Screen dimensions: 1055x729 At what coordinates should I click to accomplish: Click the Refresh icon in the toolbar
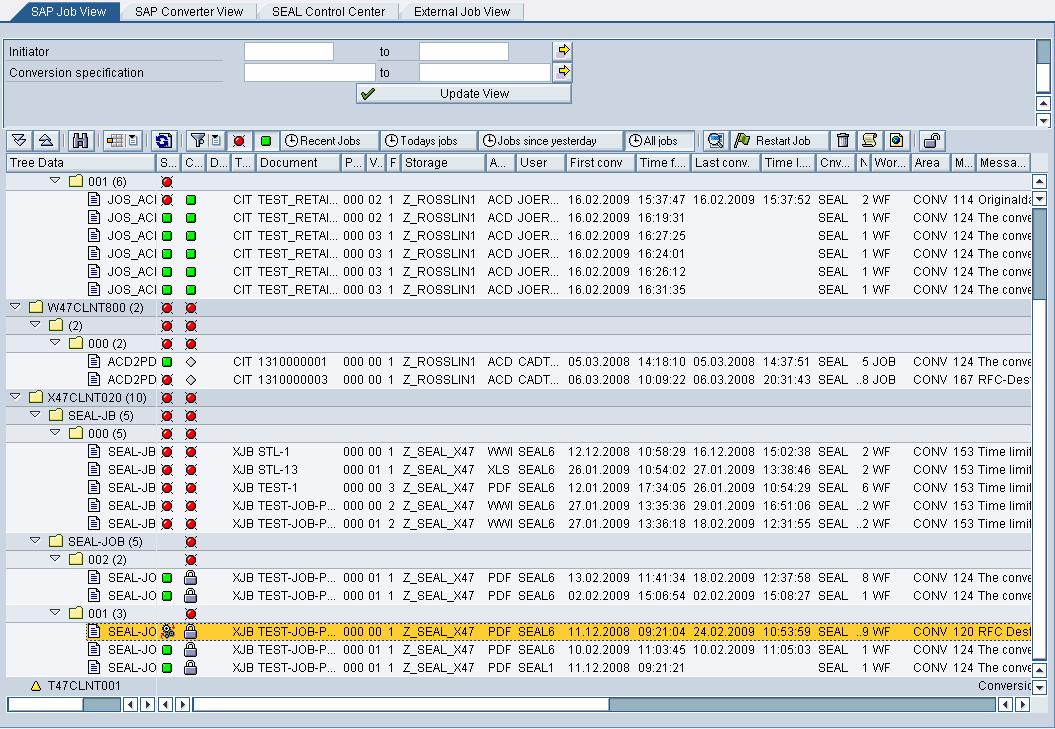point(164,141)
